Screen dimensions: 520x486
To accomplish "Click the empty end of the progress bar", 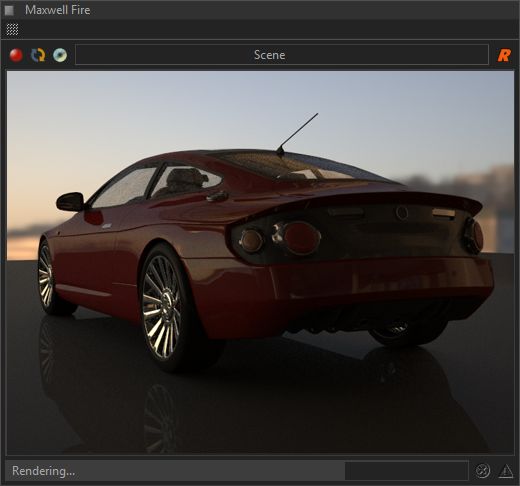I will tap(406, 471).
